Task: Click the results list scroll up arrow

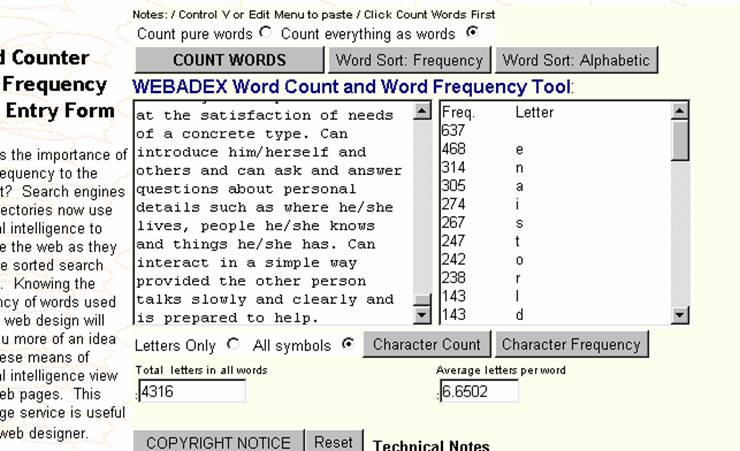Action: (679, 111)
